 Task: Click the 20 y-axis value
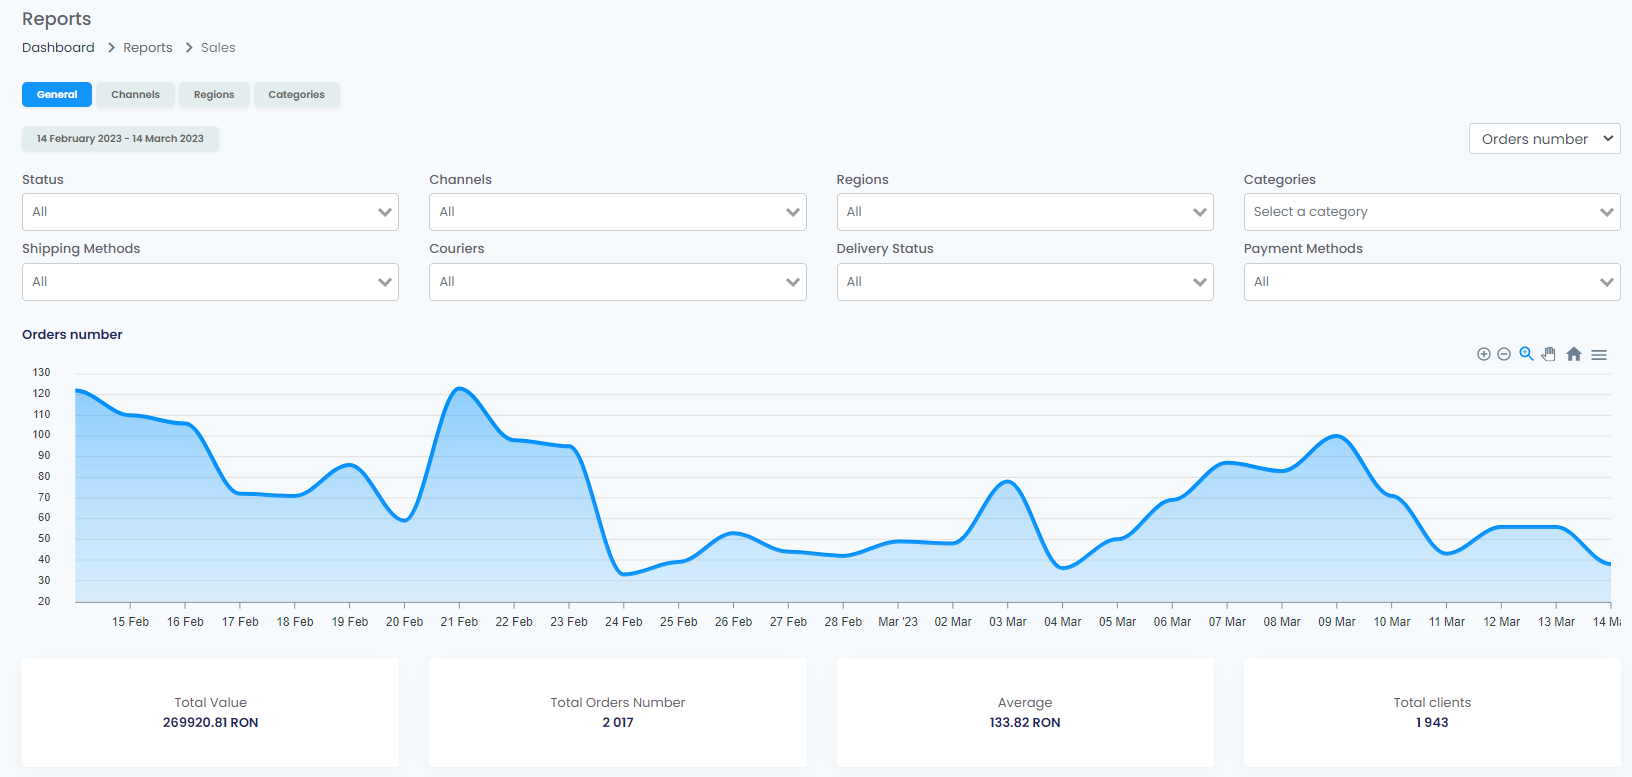click(x=44, y=601)
